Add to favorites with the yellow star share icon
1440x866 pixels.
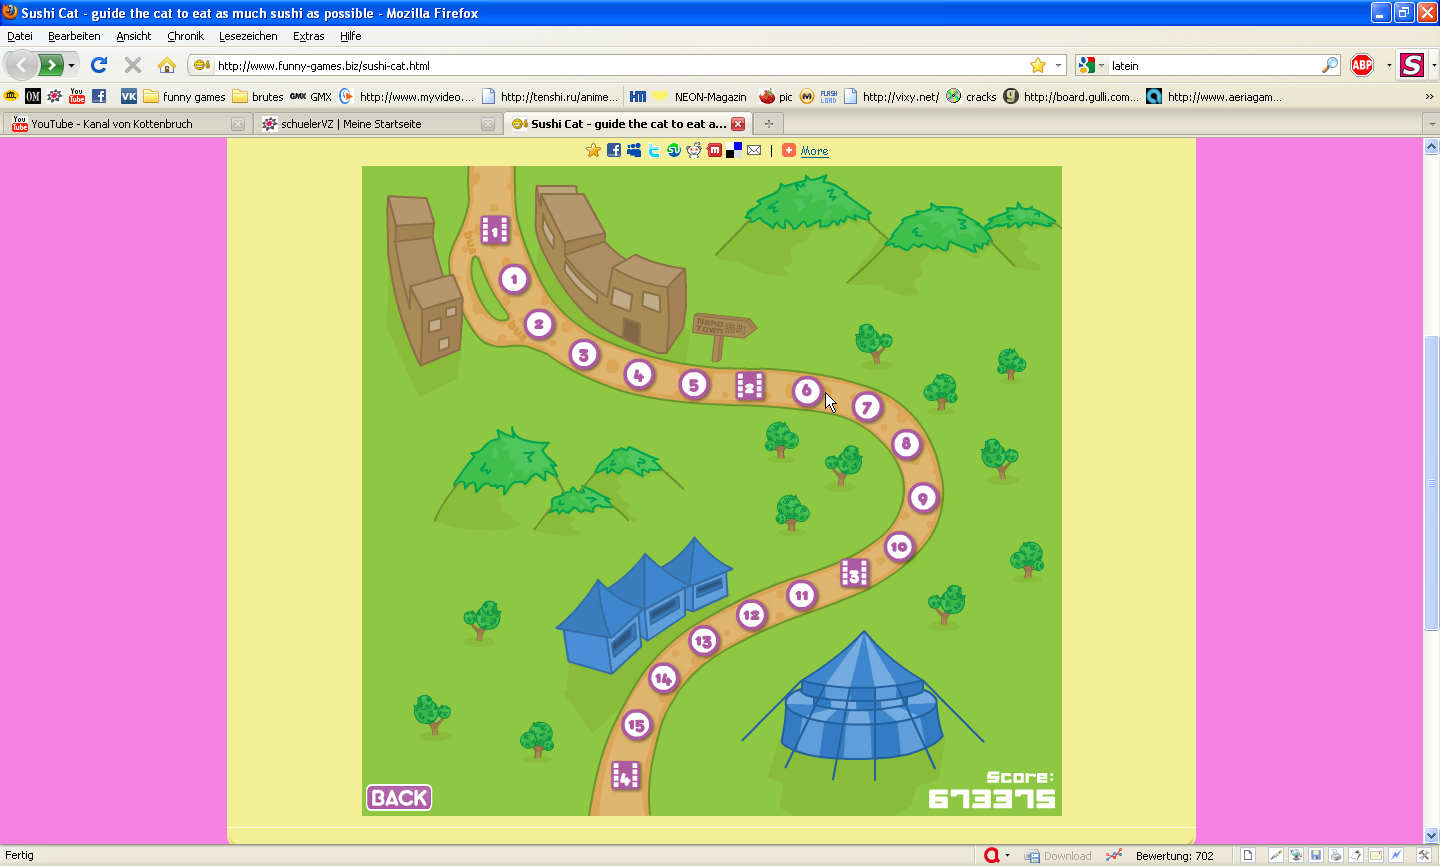pos(593,150)
